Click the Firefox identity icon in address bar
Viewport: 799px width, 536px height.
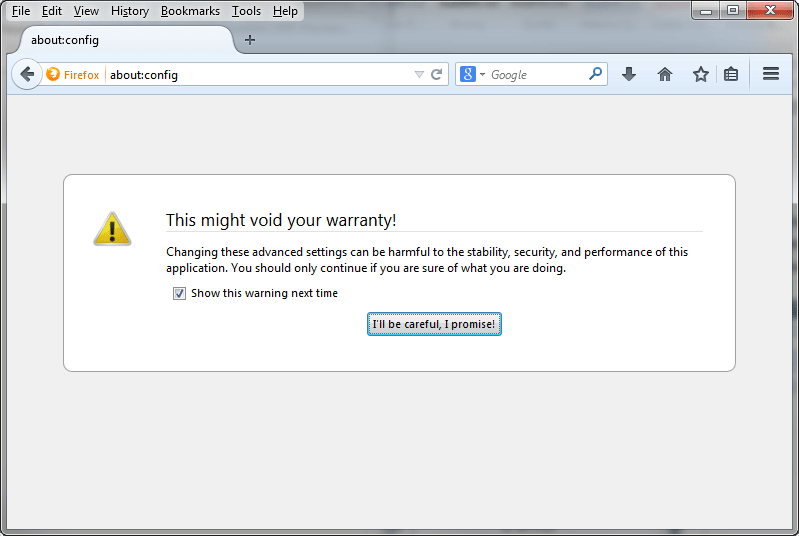pos(53,74)
